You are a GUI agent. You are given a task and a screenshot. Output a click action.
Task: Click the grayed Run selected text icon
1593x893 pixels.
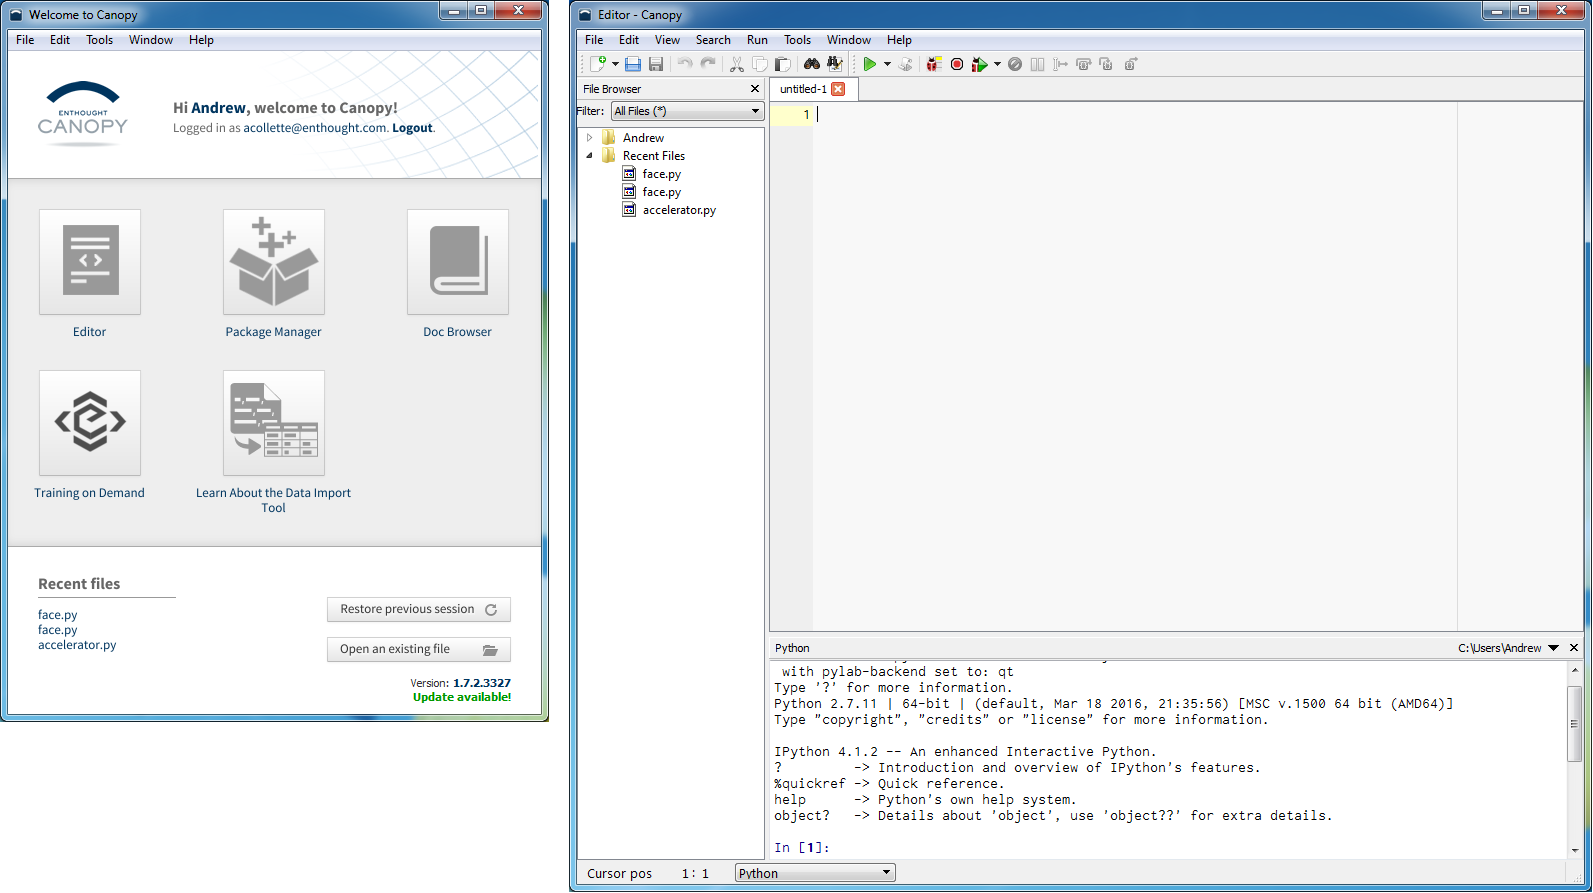point(905,64)
